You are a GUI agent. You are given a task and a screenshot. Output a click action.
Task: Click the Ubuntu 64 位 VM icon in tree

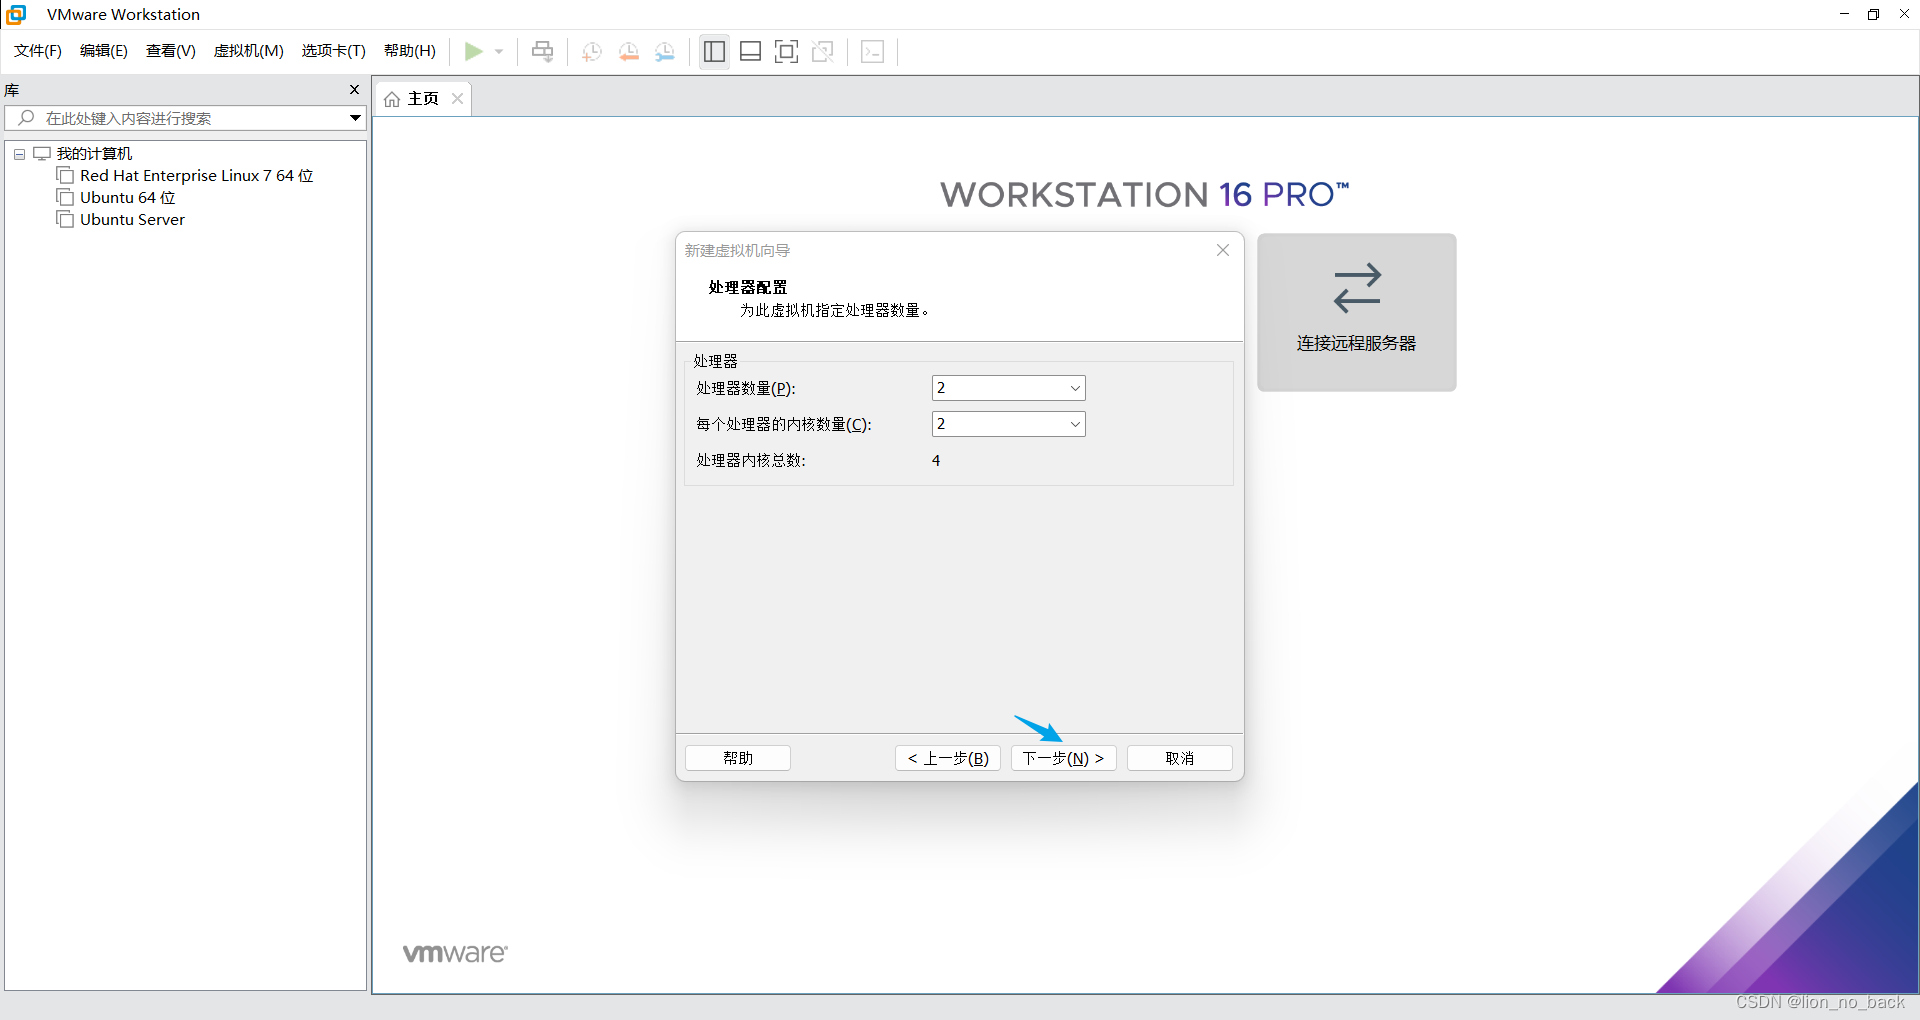[x=65, y=197]
